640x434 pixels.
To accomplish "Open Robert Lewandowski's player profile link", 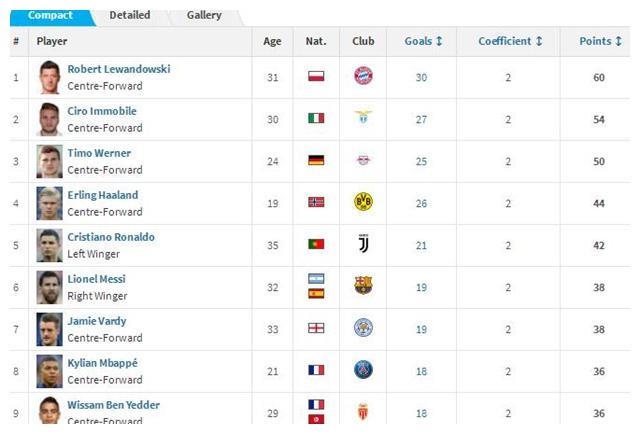I will 119,69.
